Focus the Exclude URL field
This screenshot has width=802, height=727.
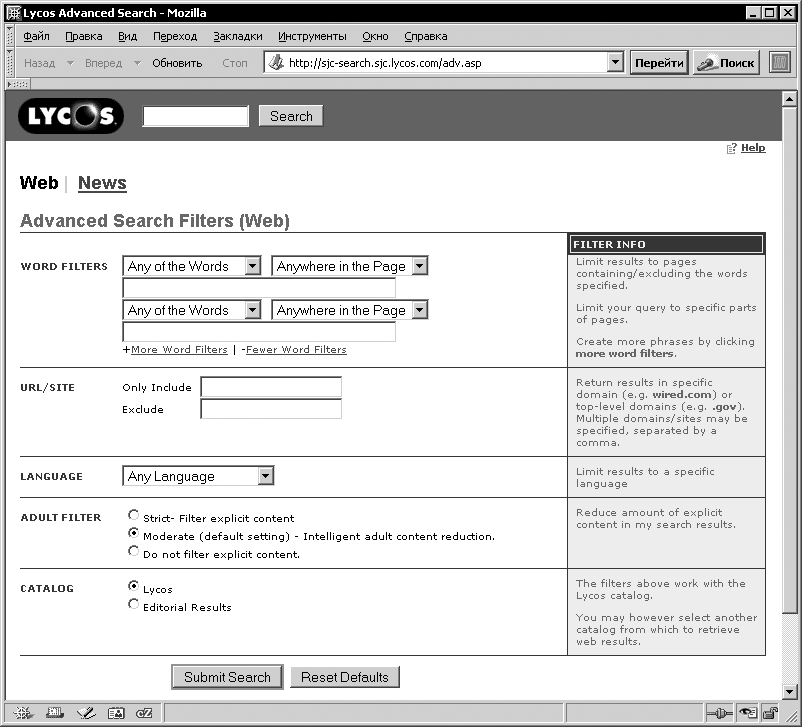click(x=271, y=409)
